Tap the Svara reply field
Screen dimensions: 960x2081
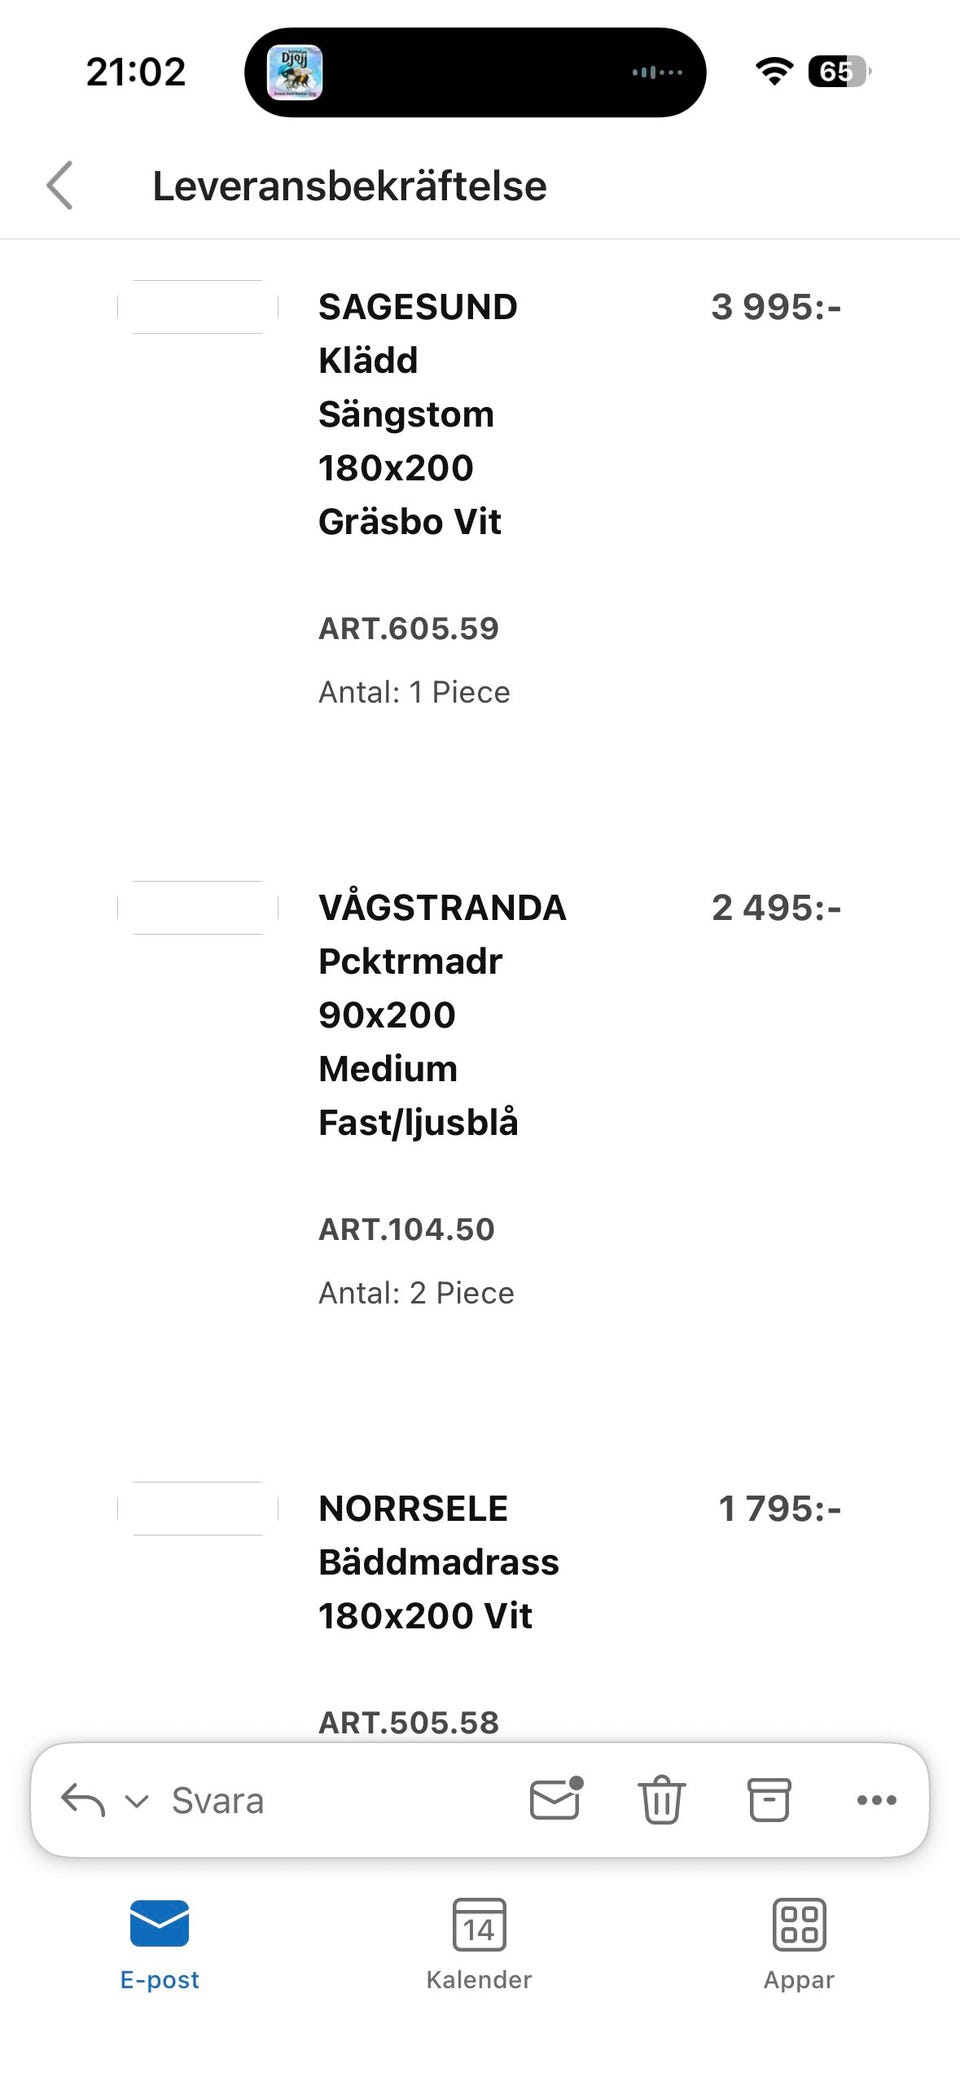tap(218, 1801)
